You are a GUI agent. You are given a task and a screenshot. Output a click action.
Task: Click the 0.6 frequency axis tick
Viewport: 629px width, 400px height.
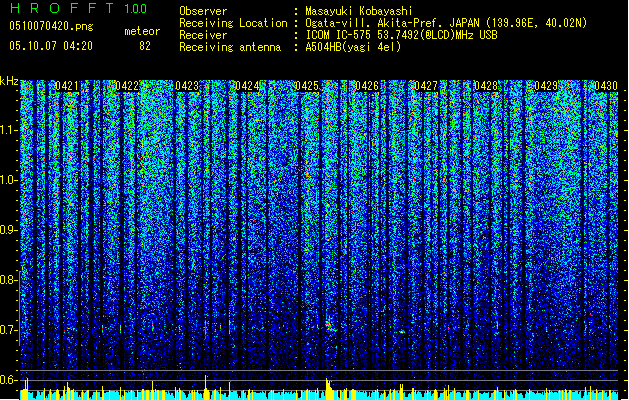9,380
